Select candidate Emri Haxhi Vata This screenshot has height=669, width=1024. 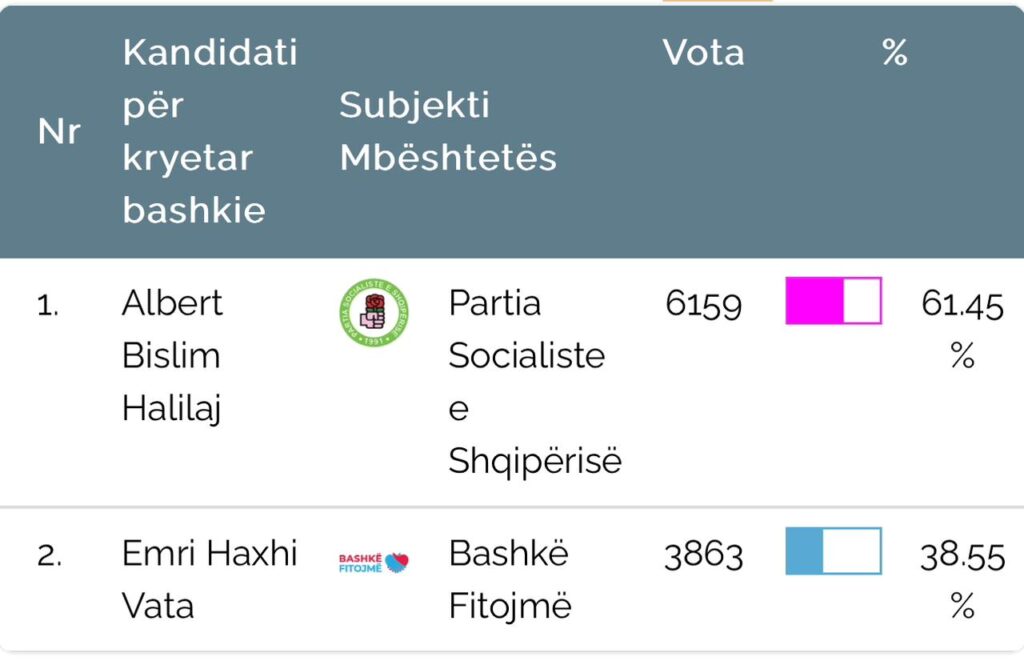pos(210,579)
